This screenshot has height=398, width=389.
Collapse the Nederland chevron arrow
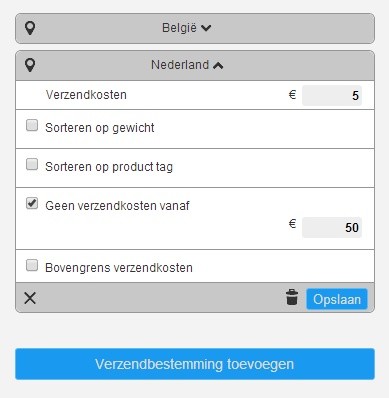pos(218,66)
